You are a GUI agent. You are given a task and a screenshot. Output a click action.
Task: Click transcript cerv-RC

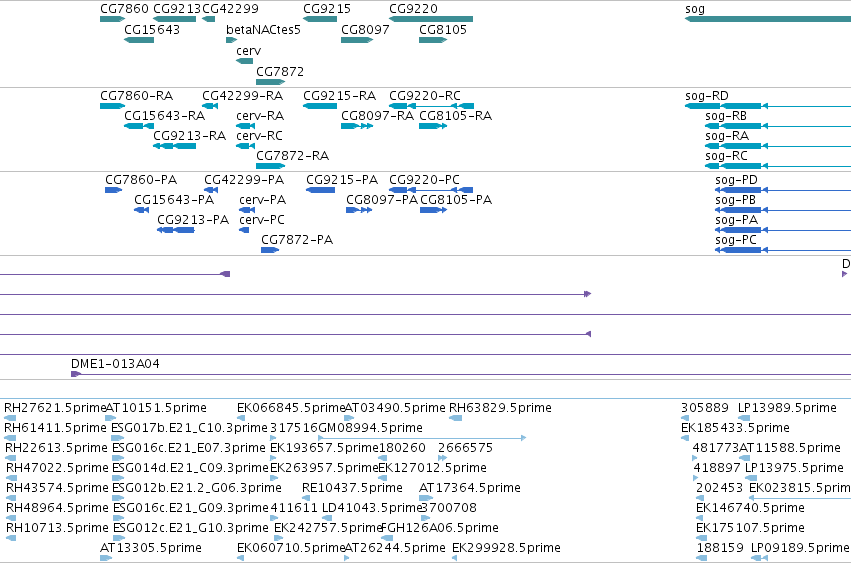point(245,146)
